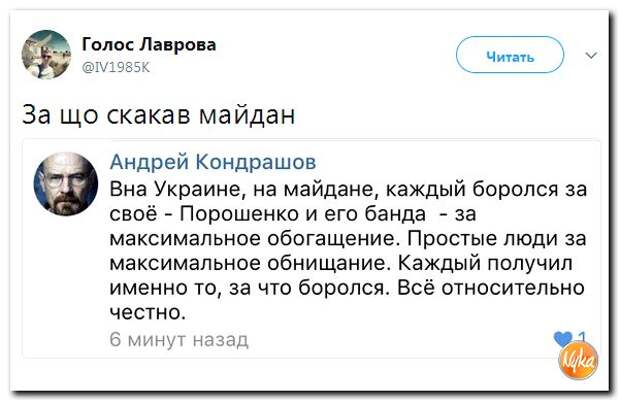The image size is (620, 402).
Task: Click the Читать follow button
Action: pyautogui.click(x=510, y=55)
